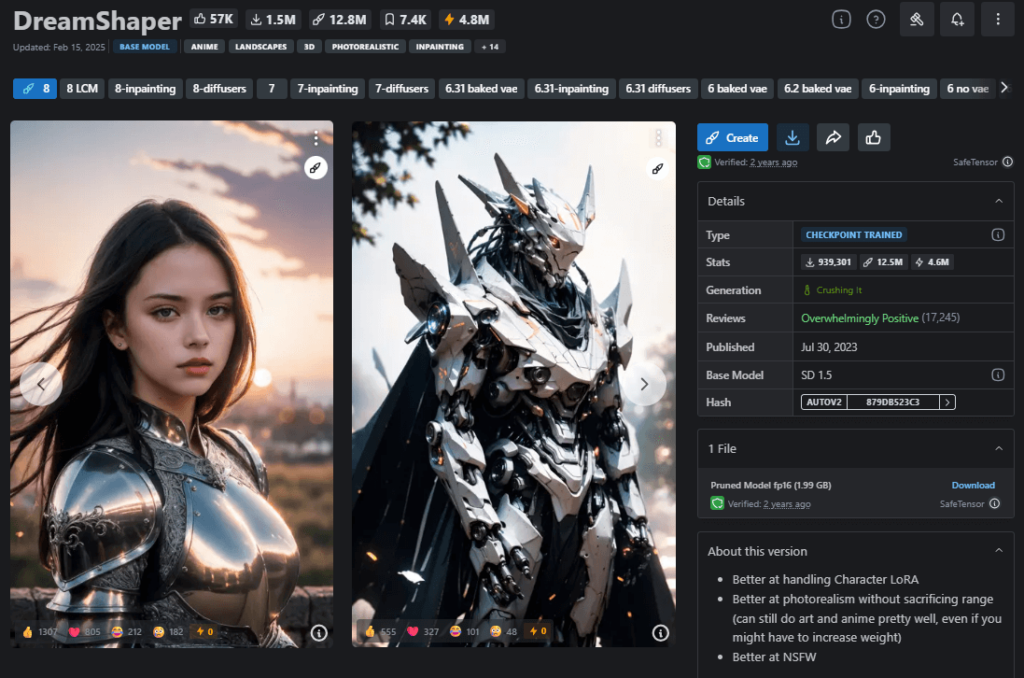Click the info icon next to SafeTensor
Viewport: 1024px width, 678px height.
point(1009,161)
